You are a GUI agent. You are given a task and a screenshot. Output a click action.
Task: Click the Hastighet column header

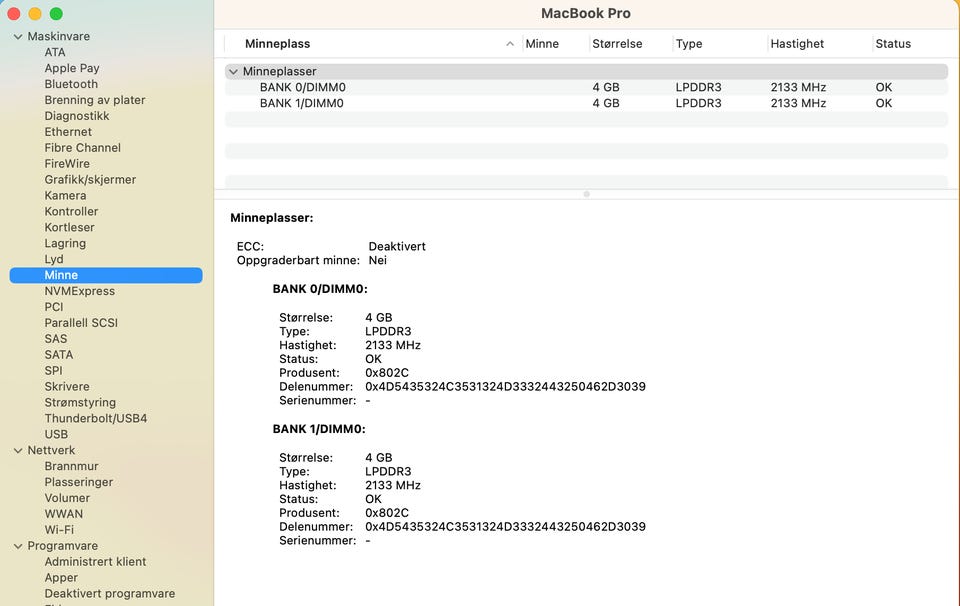[x=797, y=44]
